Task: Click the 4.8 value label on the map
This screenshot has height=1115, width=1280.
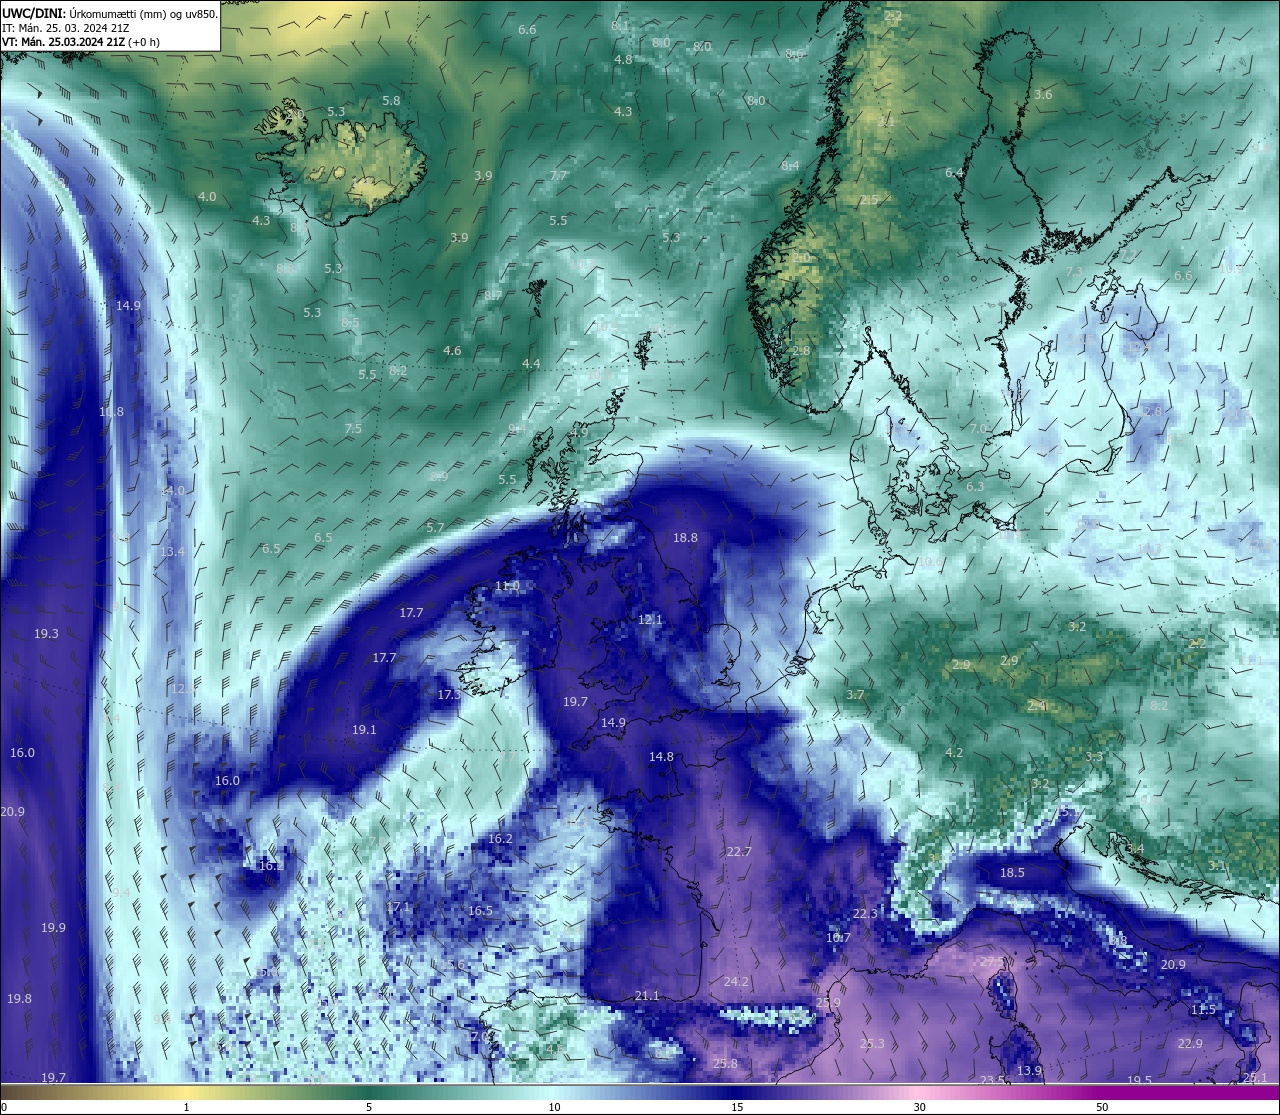Action: pyautogui.click(x=623, y=59)
